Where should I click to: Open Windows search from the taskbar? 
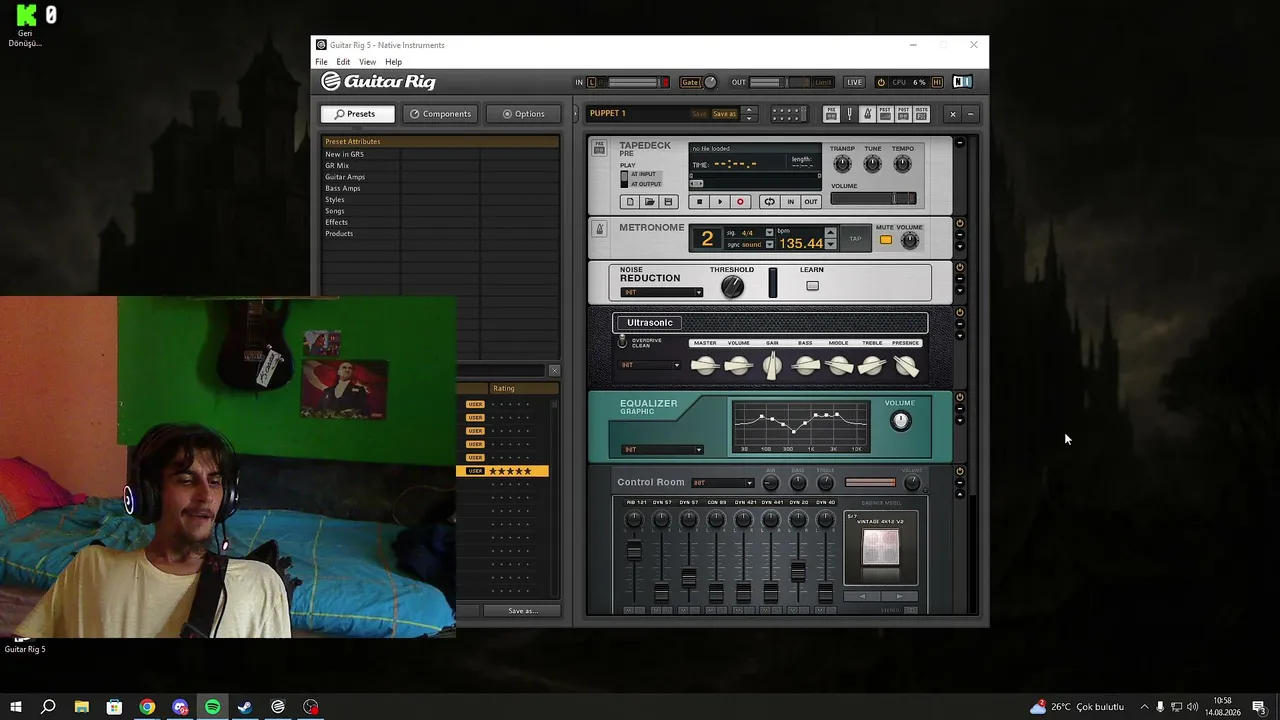click(x=48, y=707)
